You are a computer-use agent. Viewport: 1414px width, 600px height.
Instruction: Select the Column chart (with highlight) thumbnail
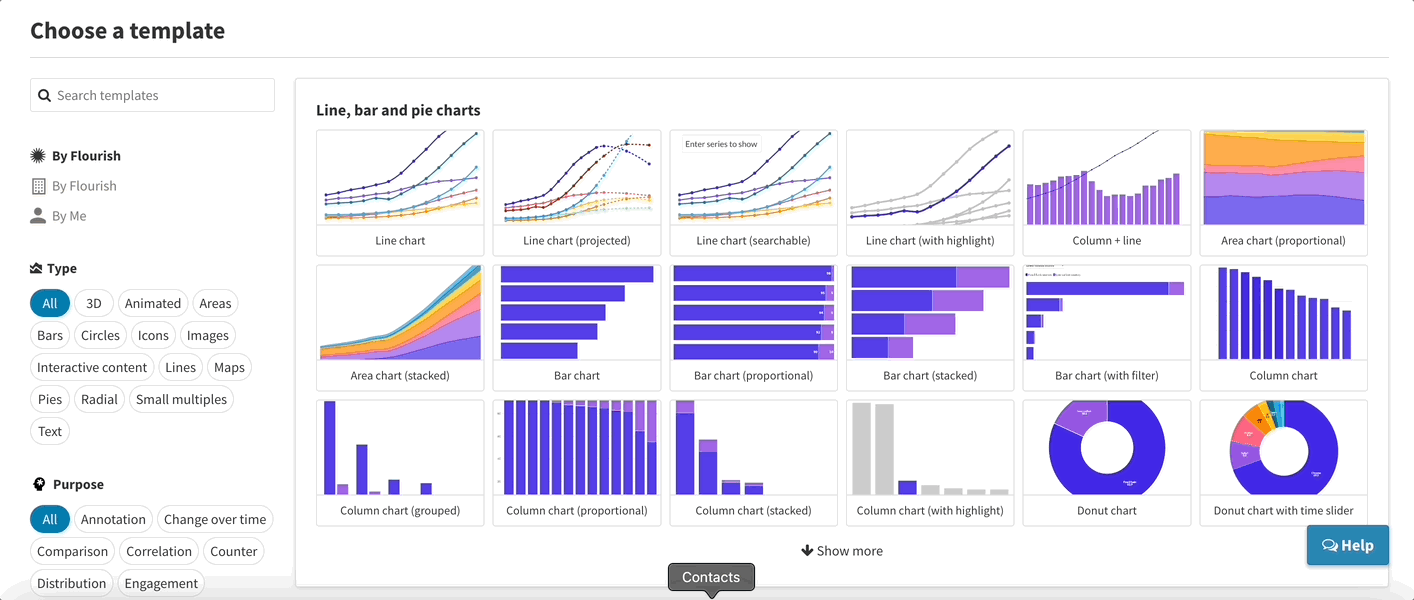click(929, 448)
